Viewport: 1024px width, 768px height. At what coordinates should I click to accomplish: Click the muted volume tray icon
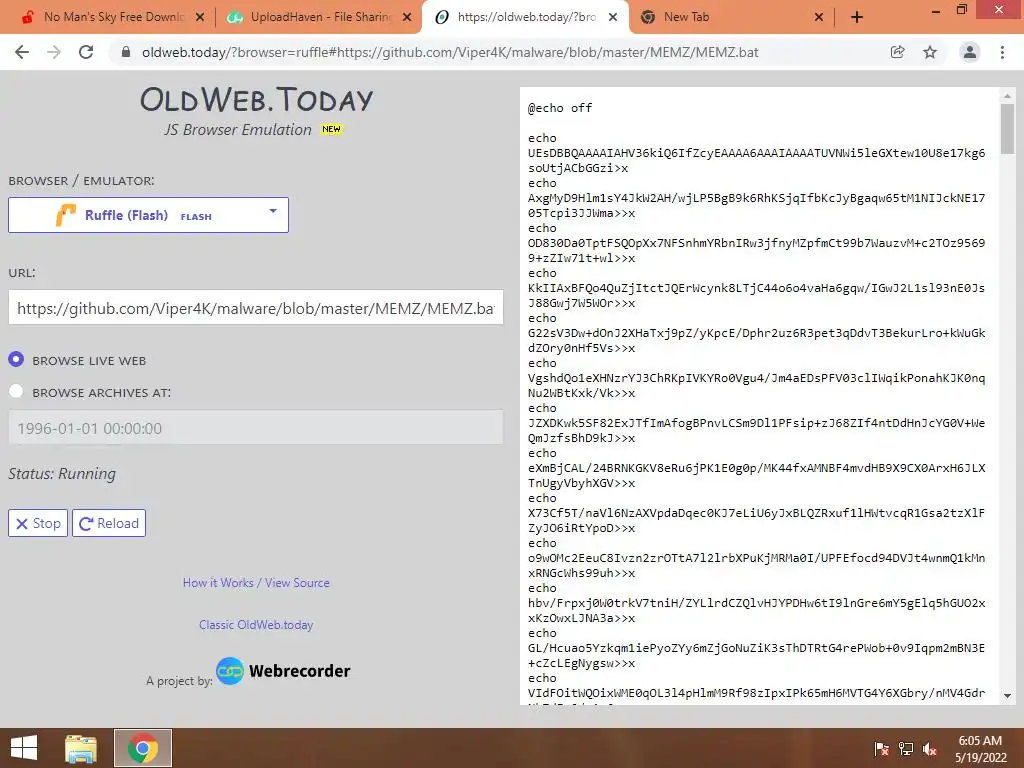[x=930, y=749]
